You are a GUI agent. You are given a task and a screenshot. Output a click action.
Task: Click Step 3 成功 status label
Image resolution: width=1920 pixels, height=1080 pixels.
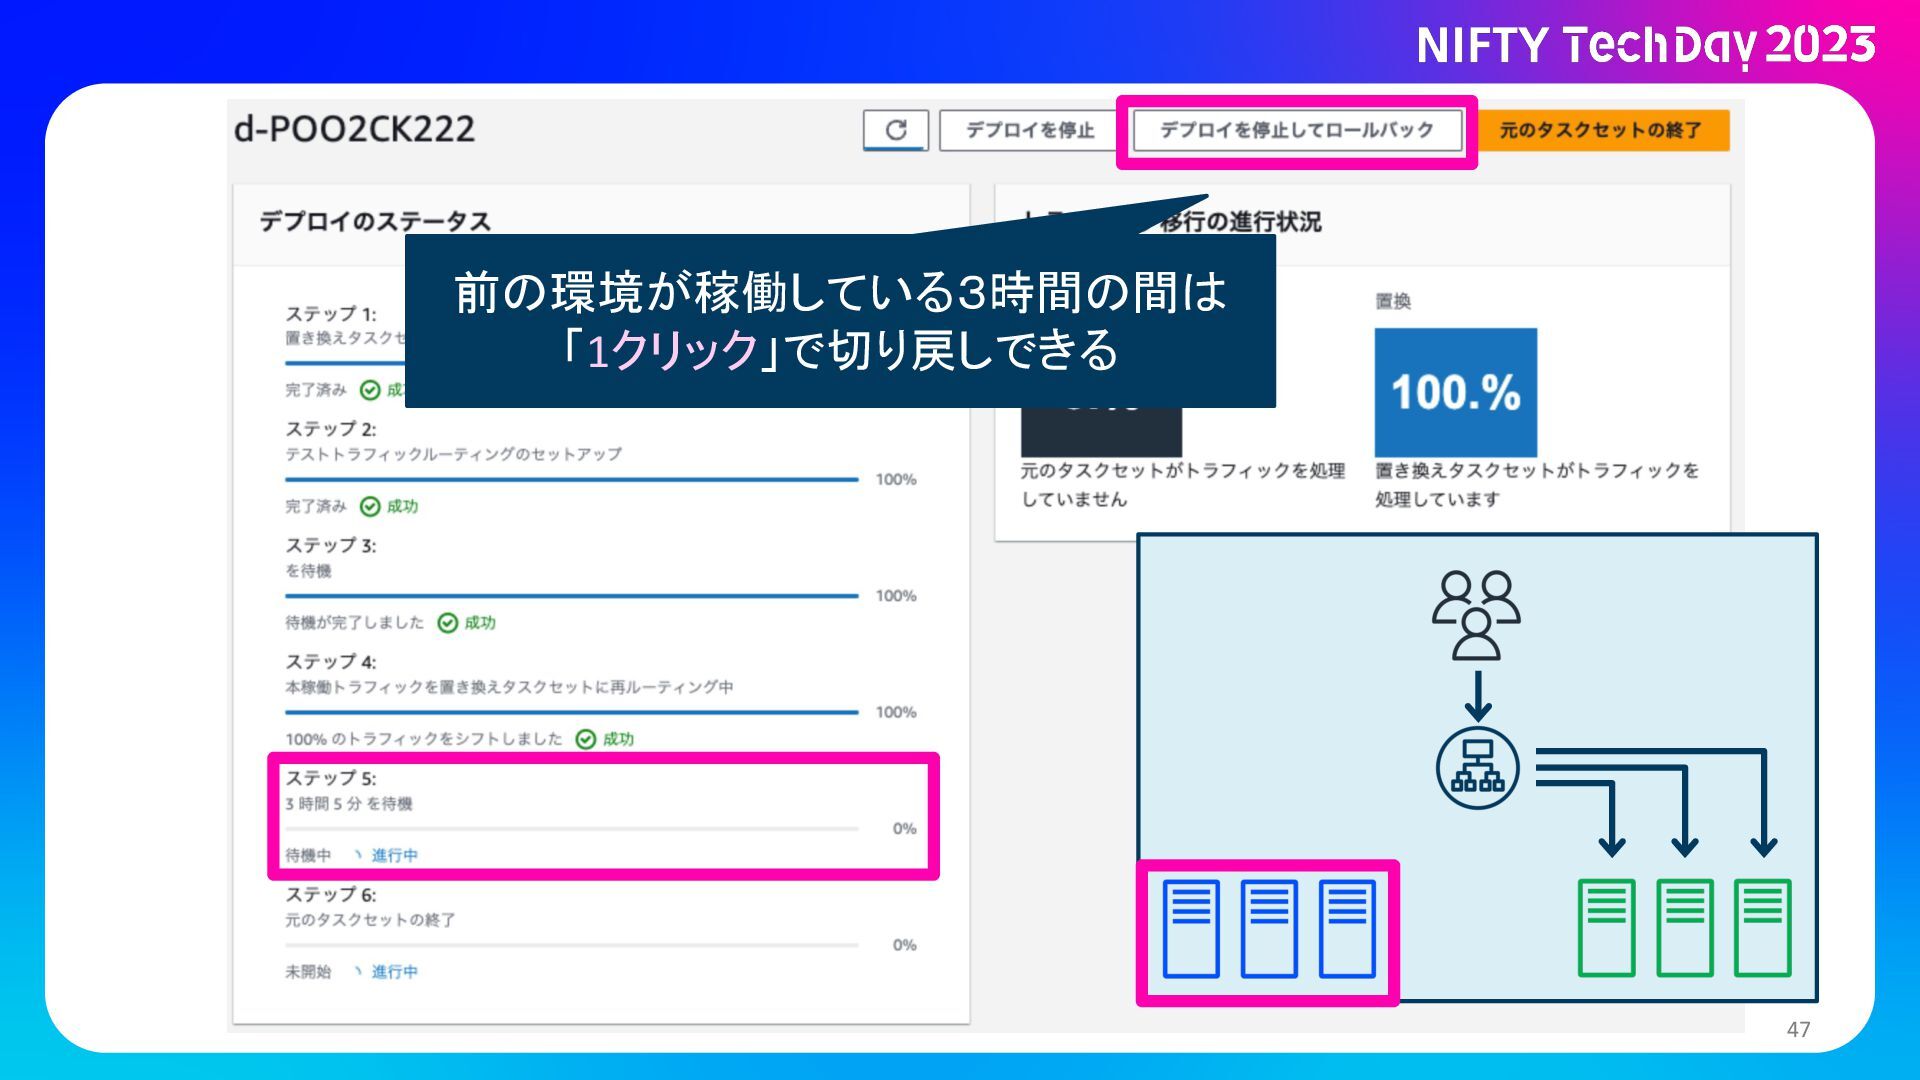coord(479,623)
